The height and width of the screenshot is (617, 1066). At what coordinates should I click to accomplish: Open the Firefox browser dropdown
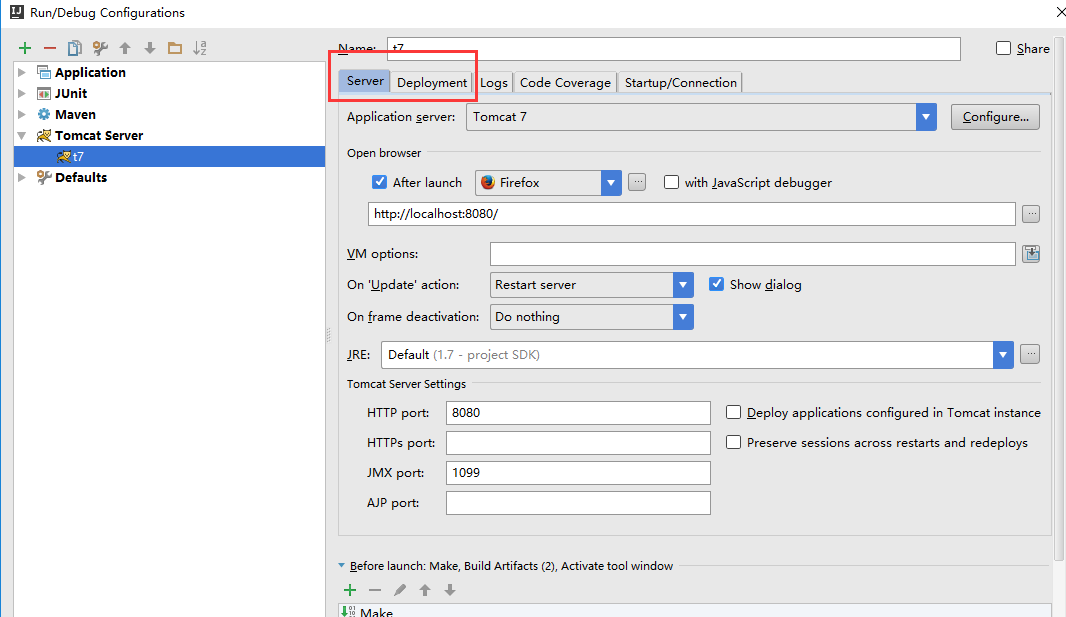click(x=611, y=183)
